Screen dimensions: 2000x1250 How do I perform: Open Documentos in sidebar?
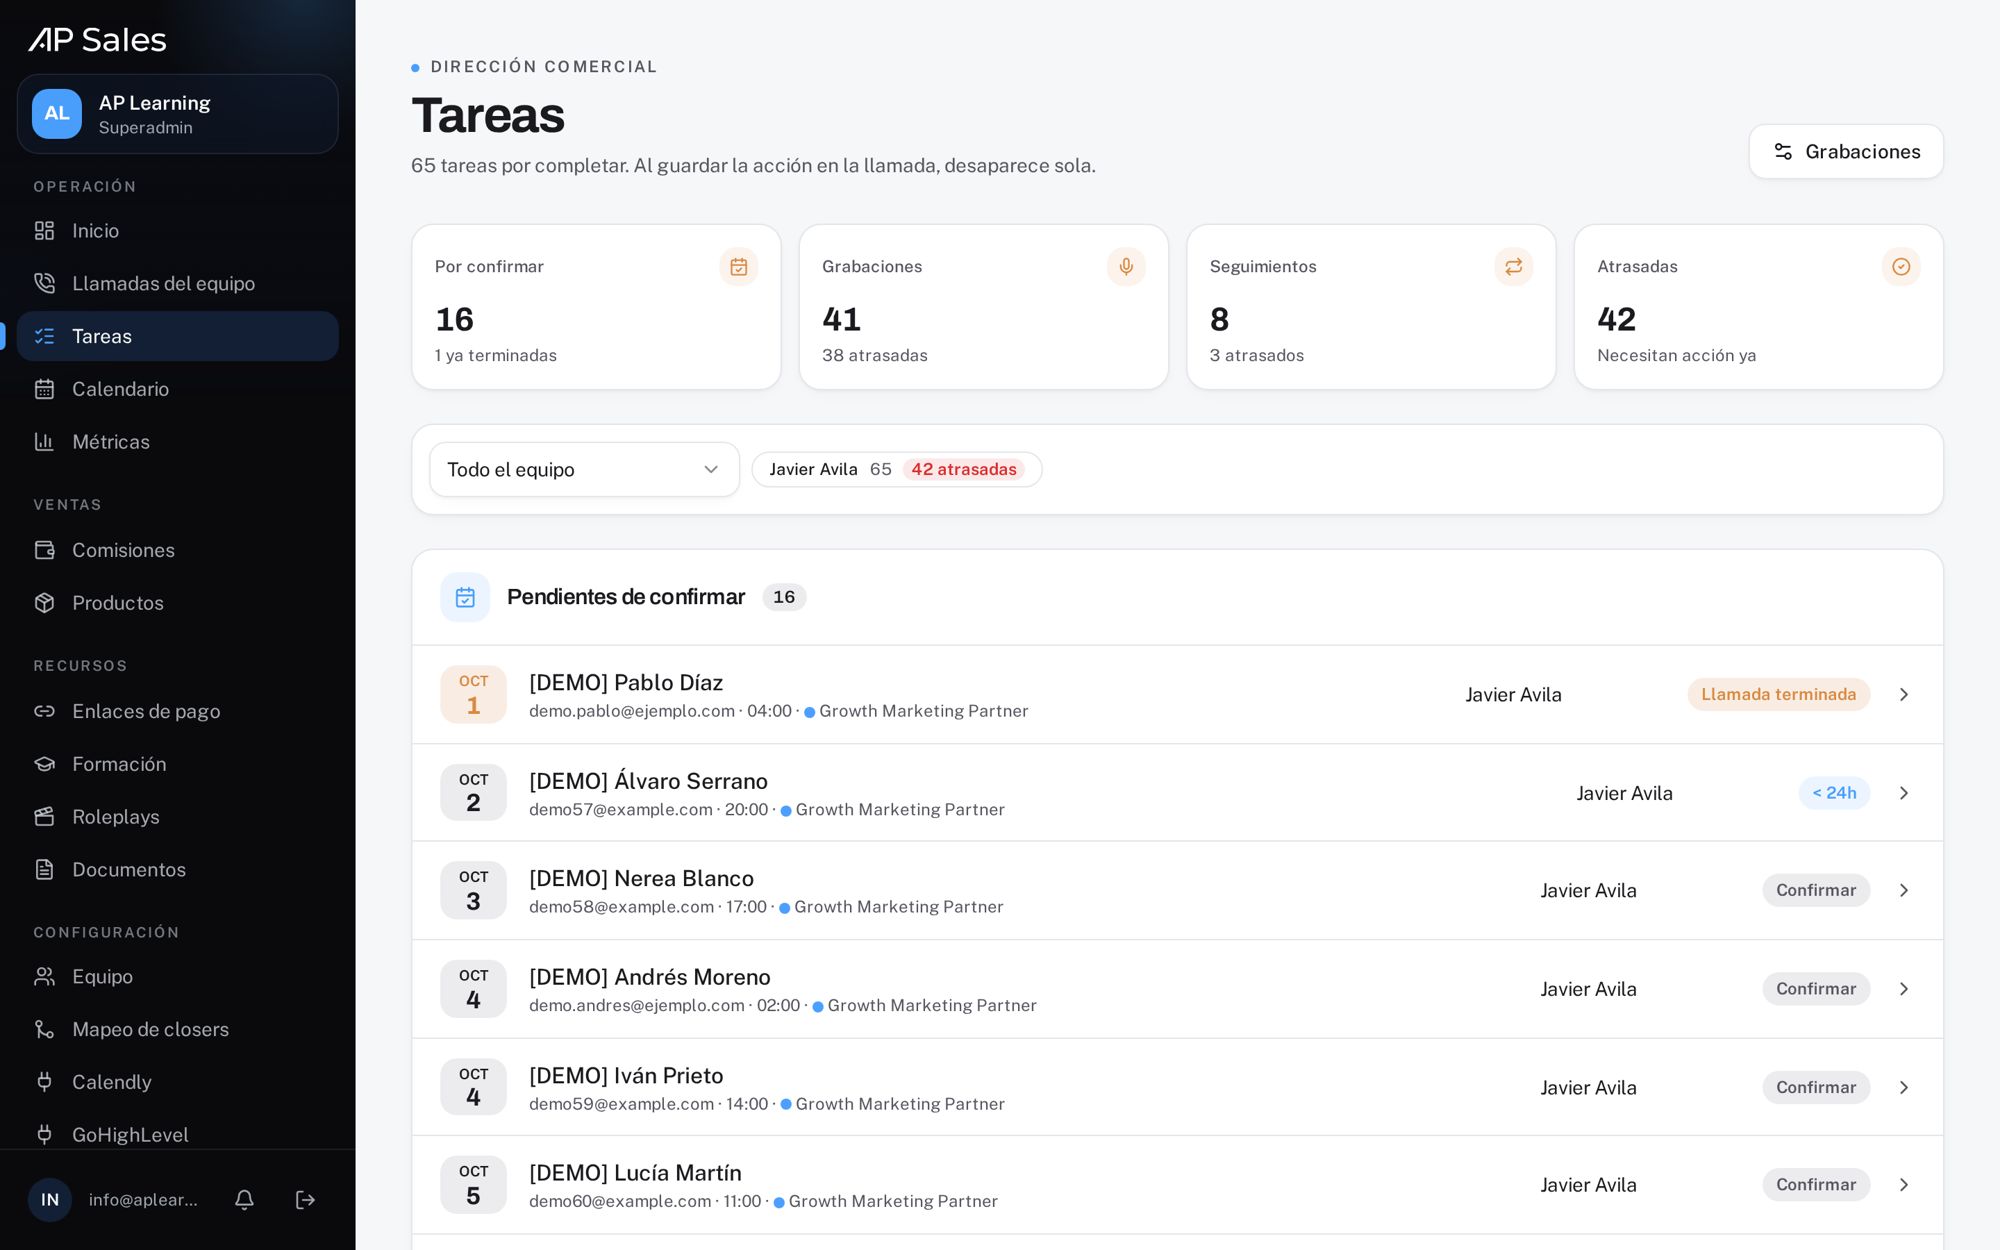point(178,870)
